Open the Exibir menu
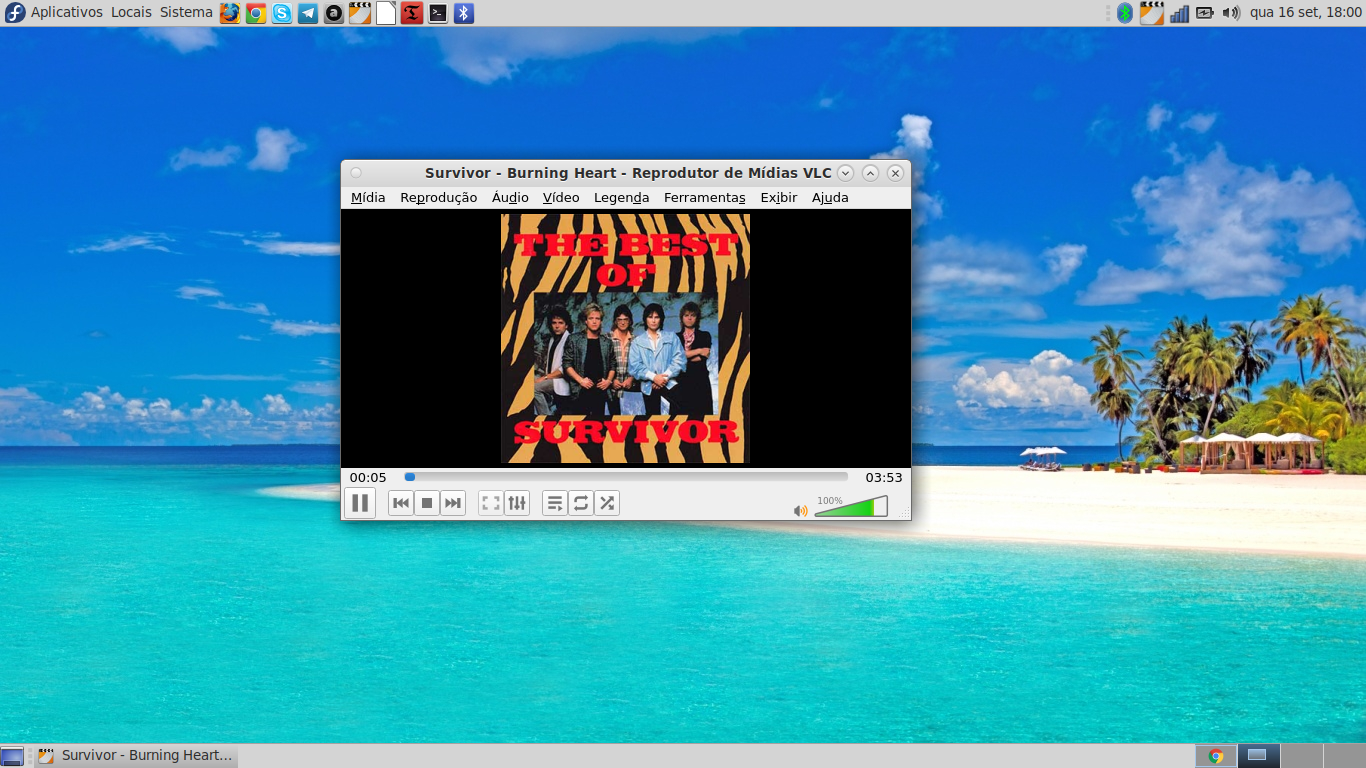1366x768 pixels. click(x=779, y=198)
